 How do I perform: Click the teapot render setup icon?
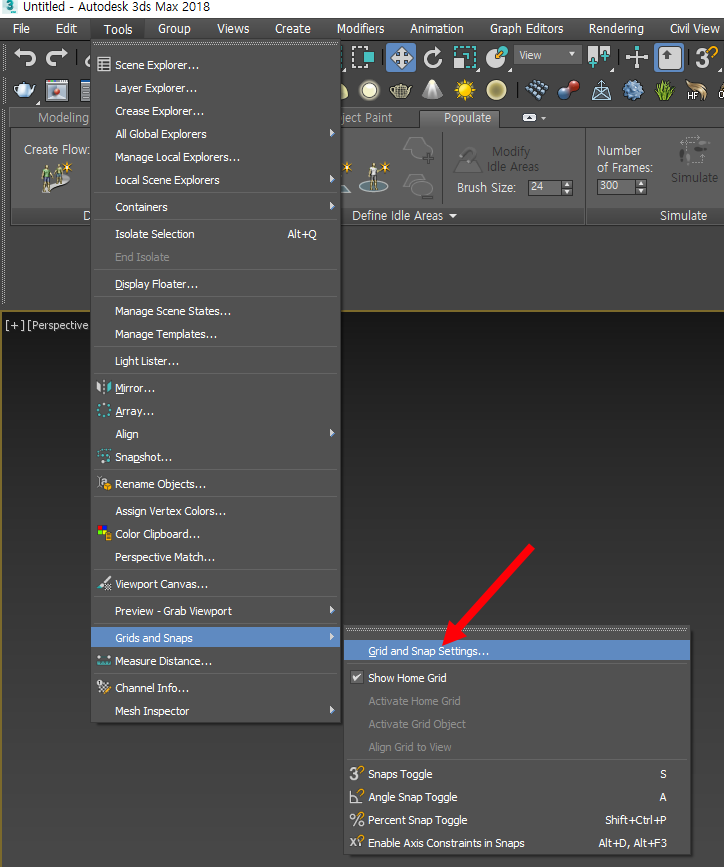coord(24,90)
